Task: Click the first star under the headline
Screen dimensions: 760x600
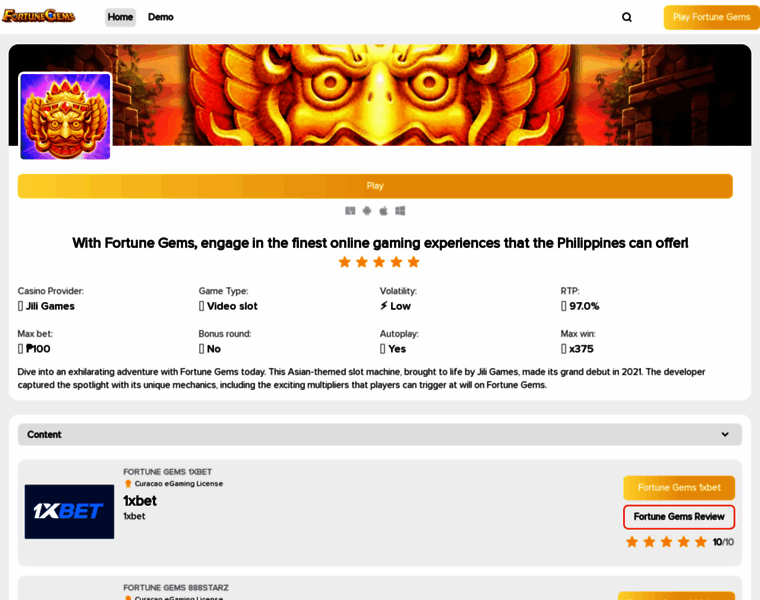Action: (x=345, y=262)
